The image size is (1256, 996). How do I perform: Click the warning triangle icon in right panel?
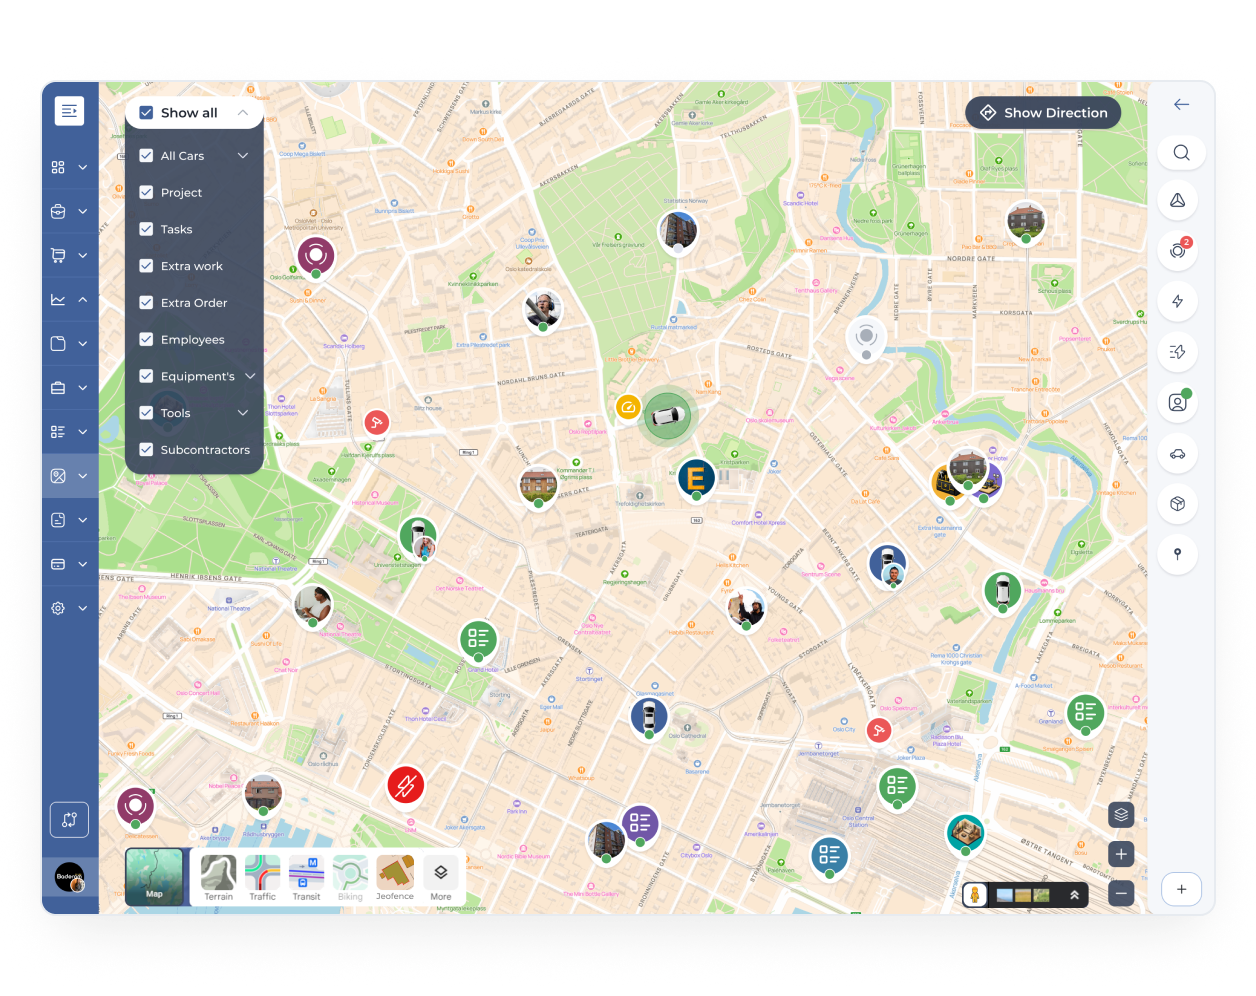click(x=1178, y=200)
